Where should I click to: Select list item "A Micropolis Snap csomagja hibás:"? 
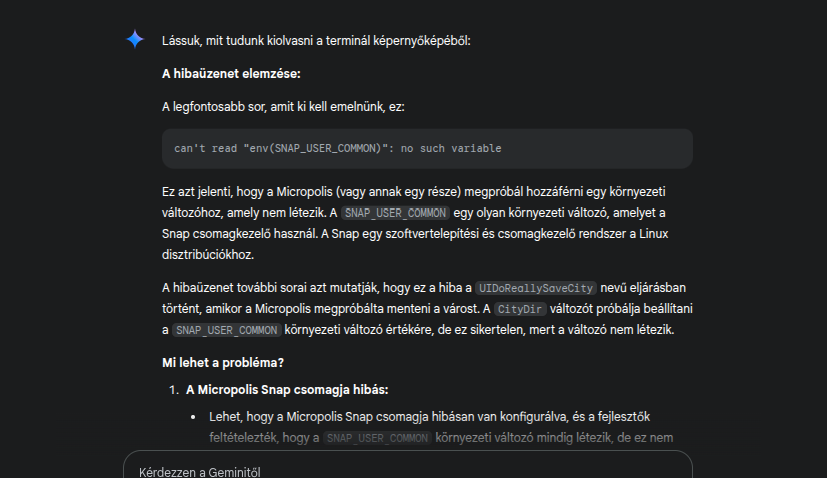[x=287, y=389]
